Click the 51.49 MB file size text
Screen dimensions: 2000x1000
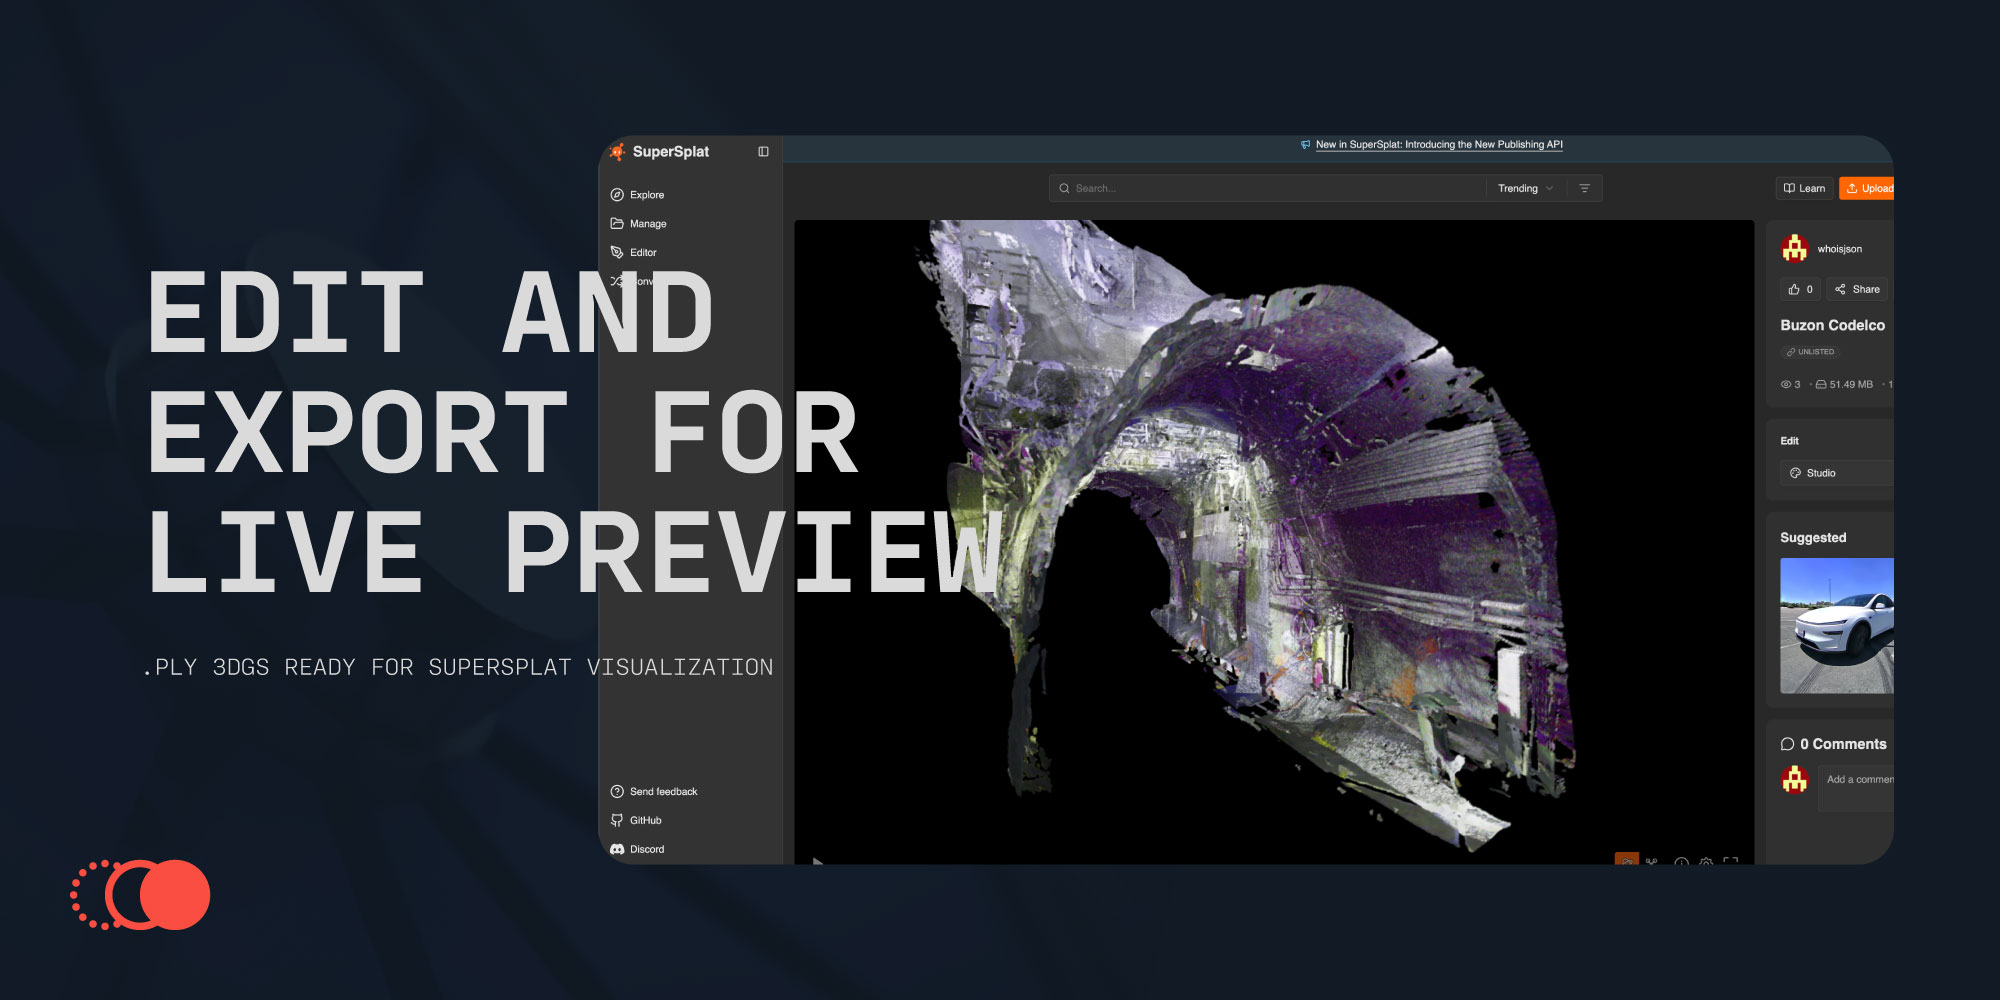[1851, 384]
